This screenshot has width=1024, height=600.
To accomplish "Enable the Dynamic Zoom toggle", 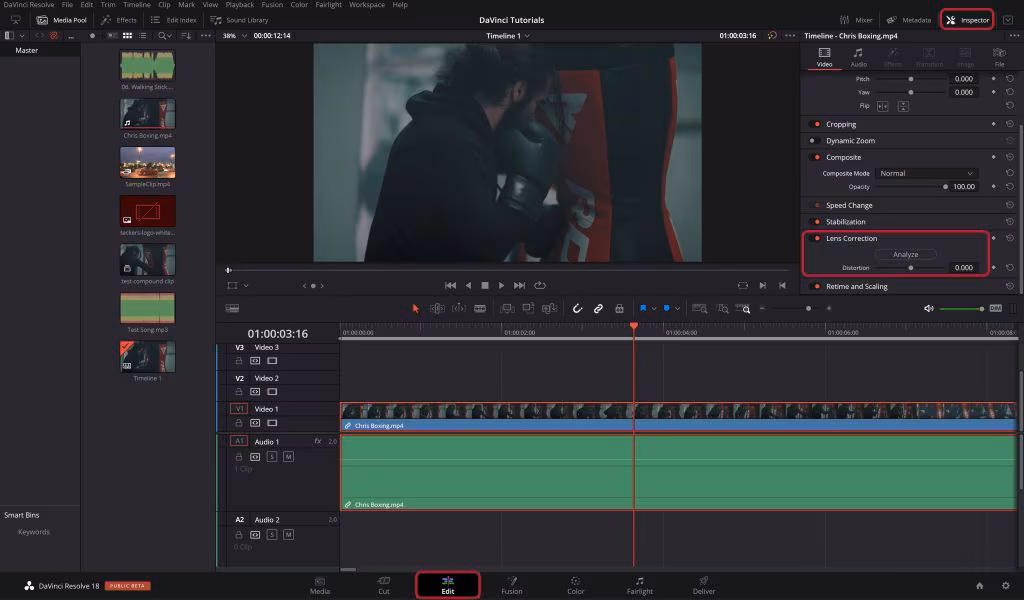I will [x=815, y=140].
